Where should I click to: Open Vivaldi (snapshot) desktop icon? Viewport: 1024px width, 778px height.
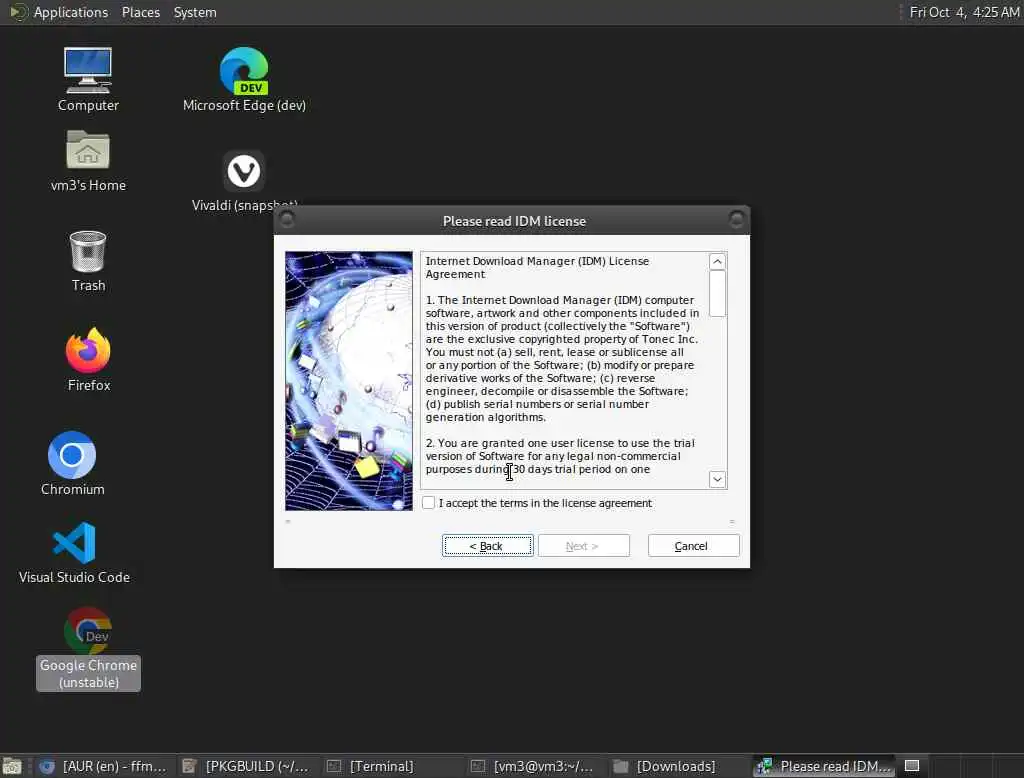pos(244,181)
